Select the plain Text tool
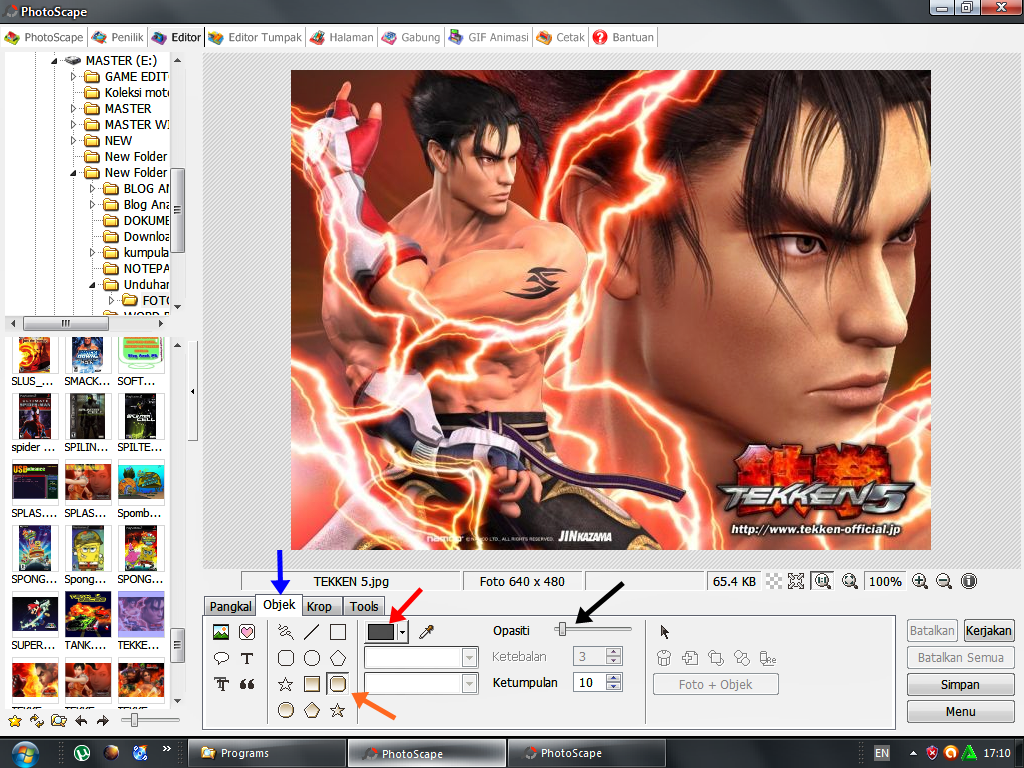The height and width of the screenshot is (768, 1024). (x=247, y=658)
